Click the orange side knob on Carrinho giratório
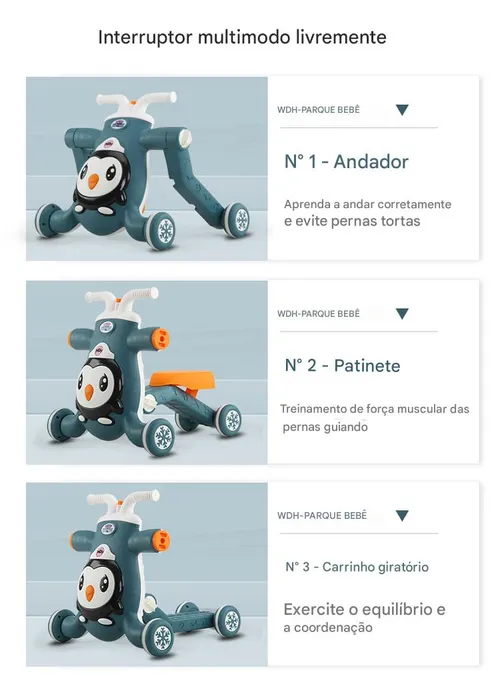 point(162,540)
